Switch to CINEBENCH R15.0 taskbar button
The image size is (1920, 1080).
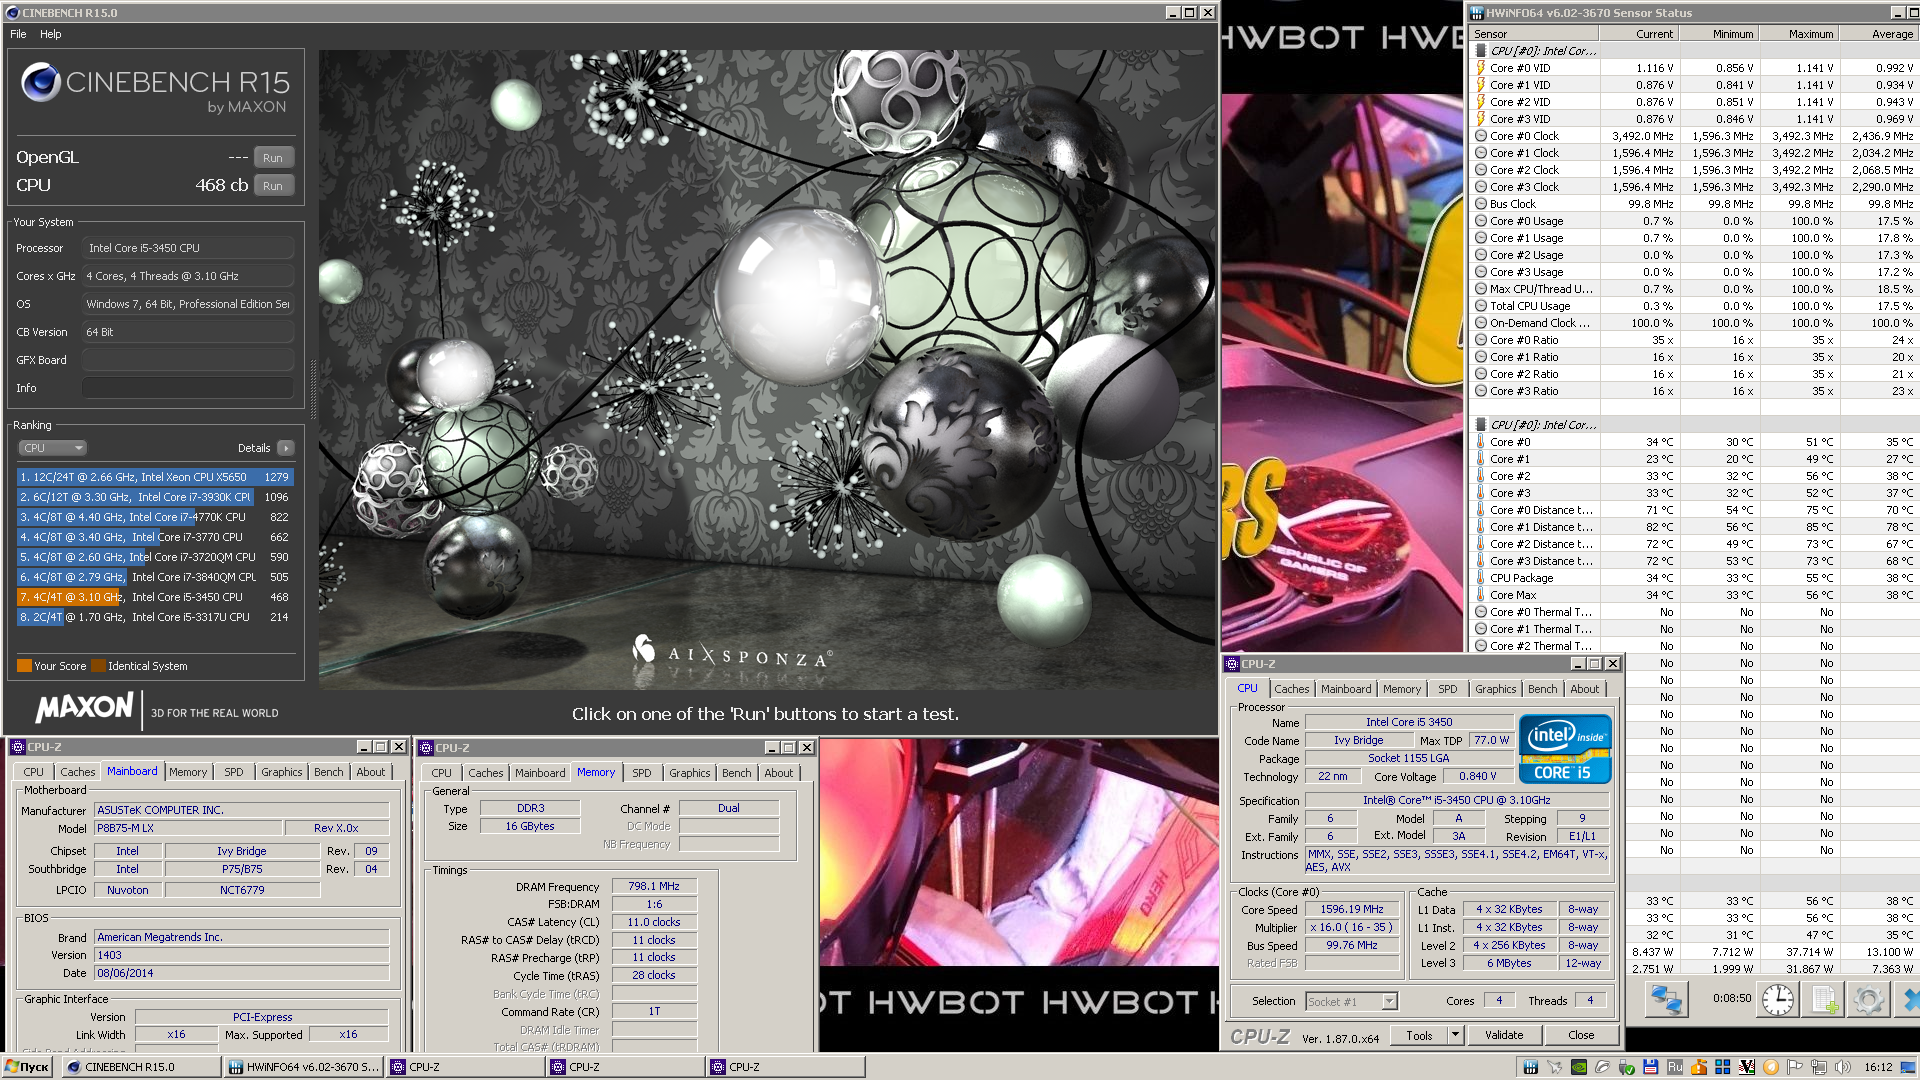coord(142,1067)
